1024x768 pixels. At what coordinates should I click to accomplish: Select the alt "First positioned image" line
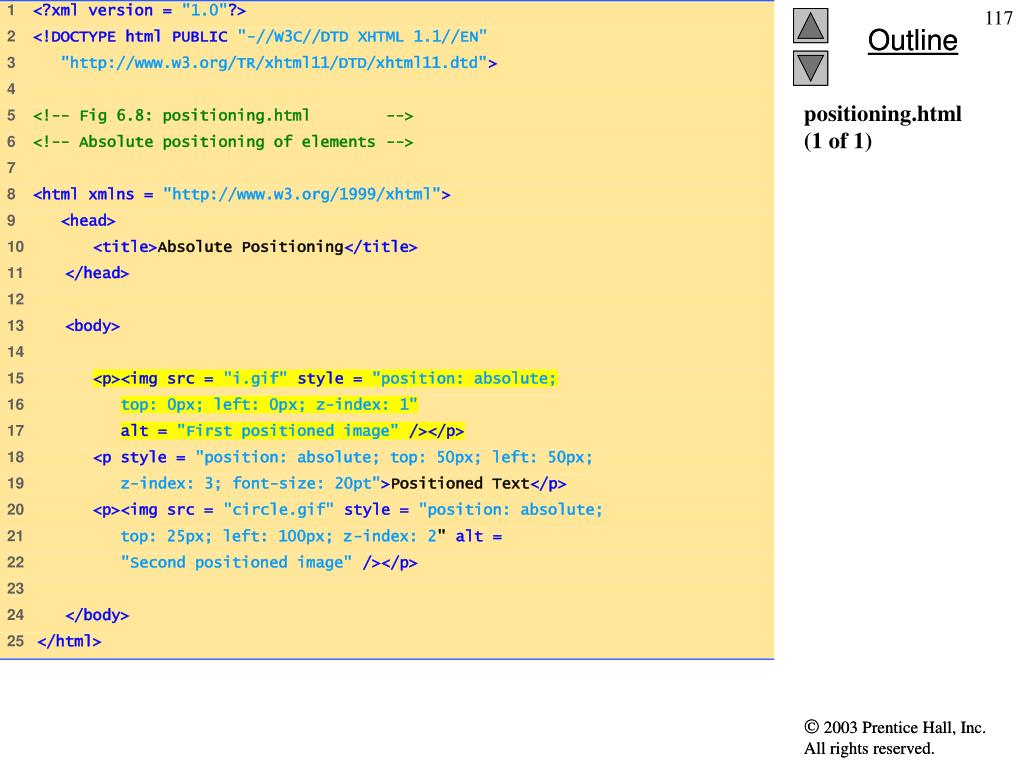292,431
